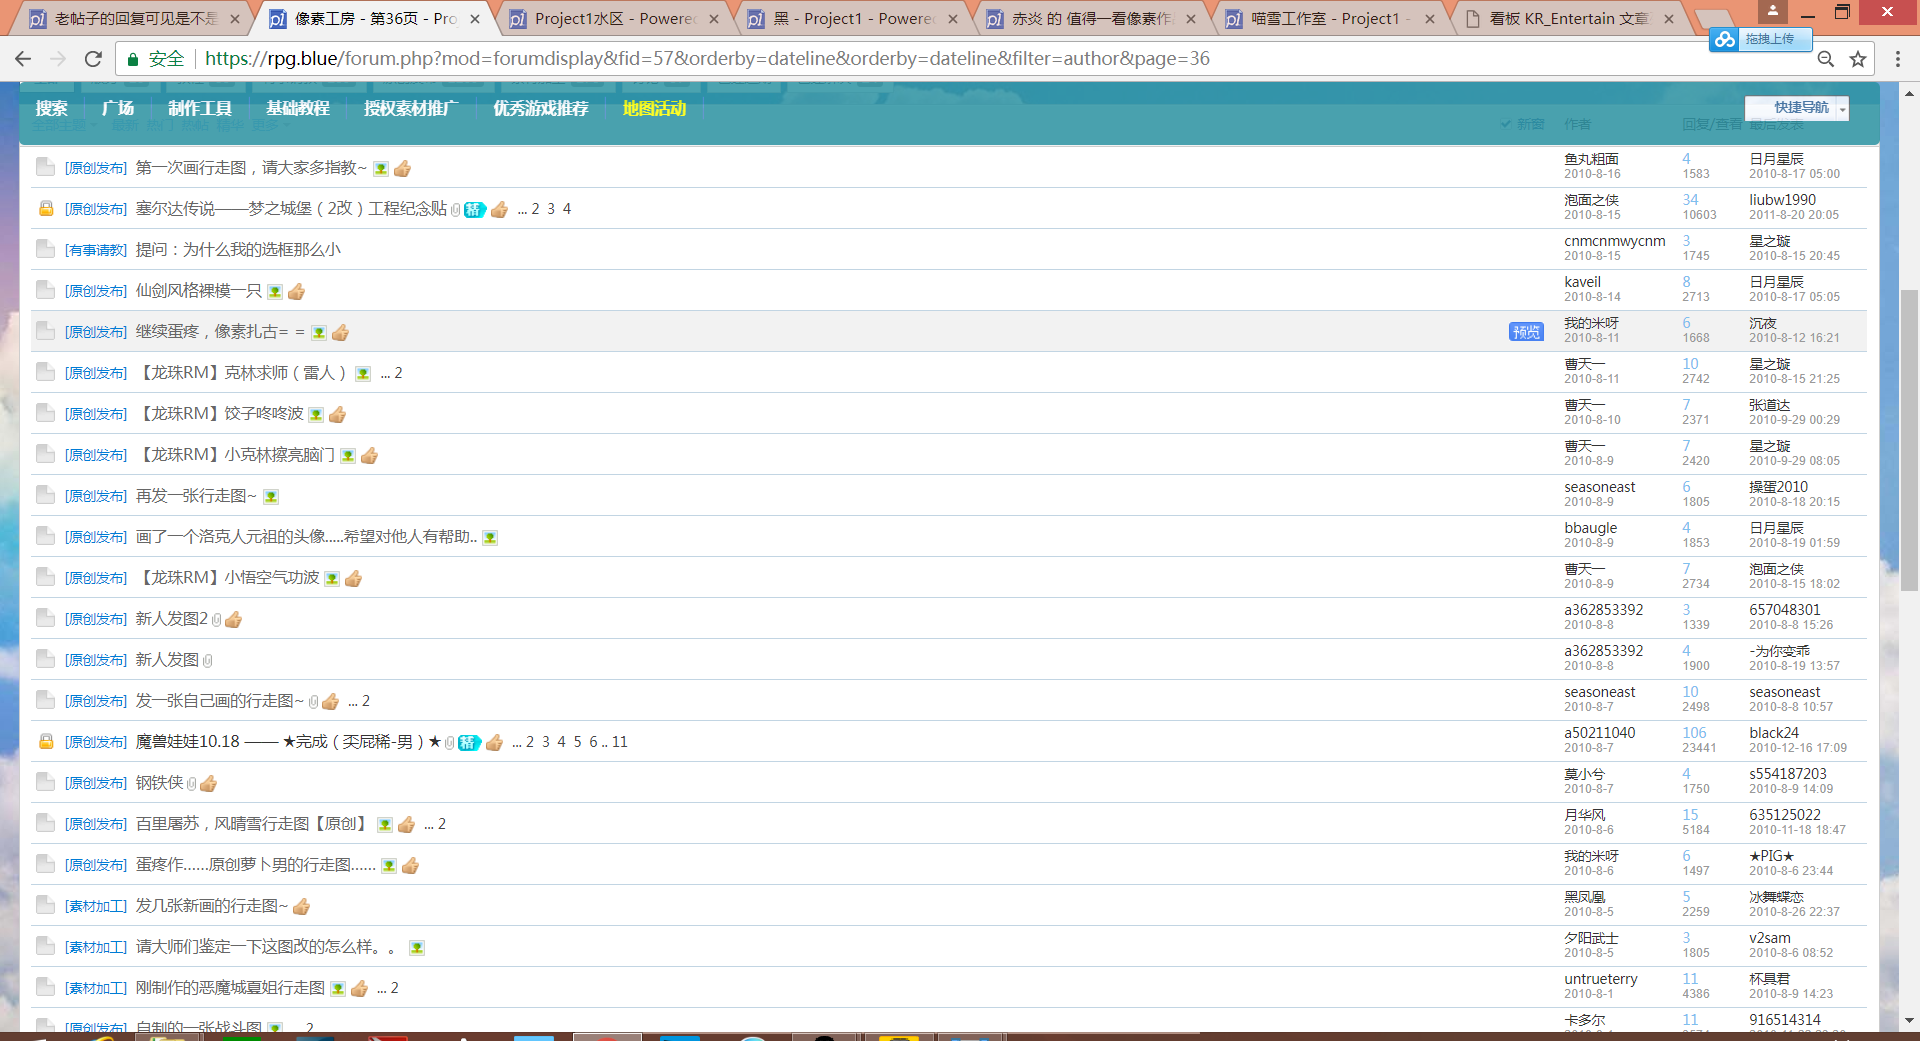
Task: Click the lock icon on 魔兽娃娃10.18 thread
Action: (46, 742)
